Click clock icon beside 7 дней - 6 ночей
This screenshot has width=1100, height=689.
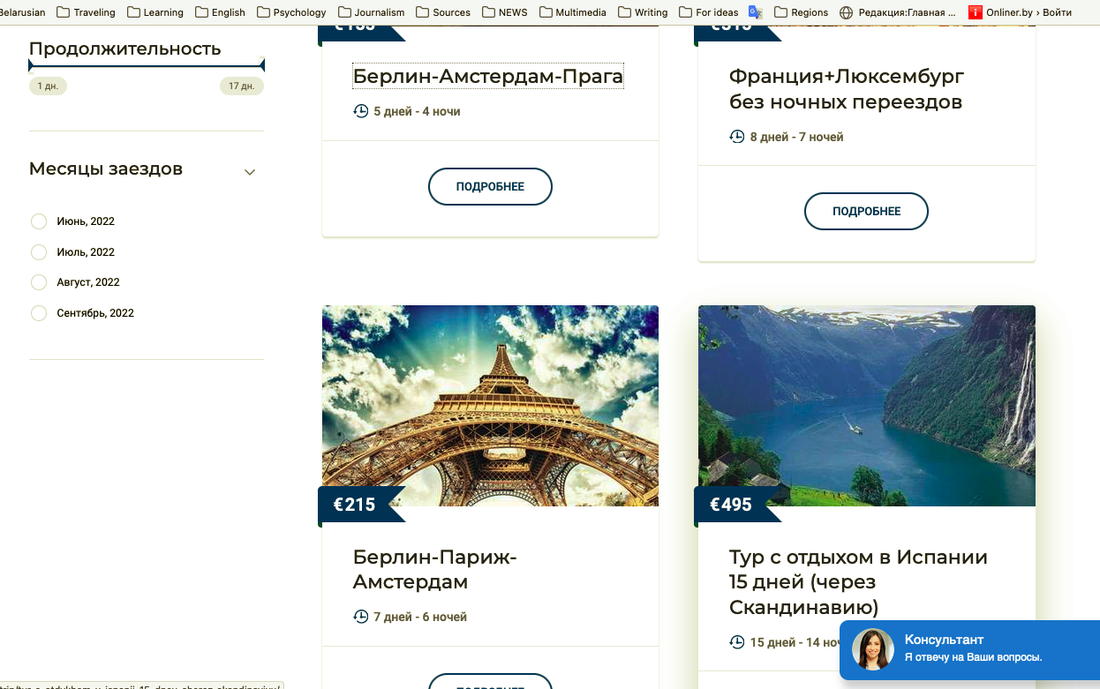(x=361, y=616)
